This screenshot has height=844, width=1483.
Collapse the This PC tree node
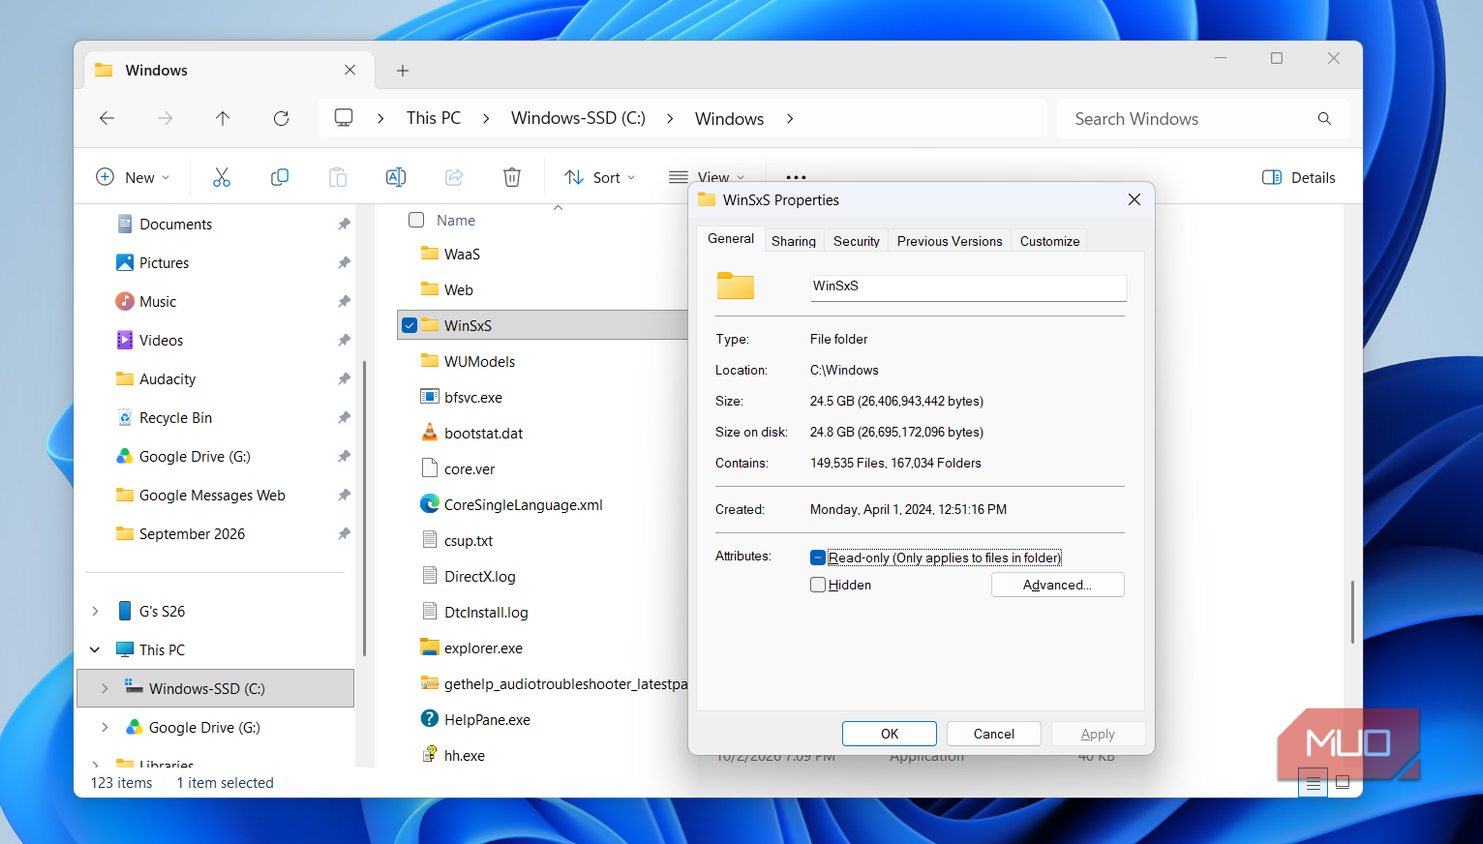[95, 650]
